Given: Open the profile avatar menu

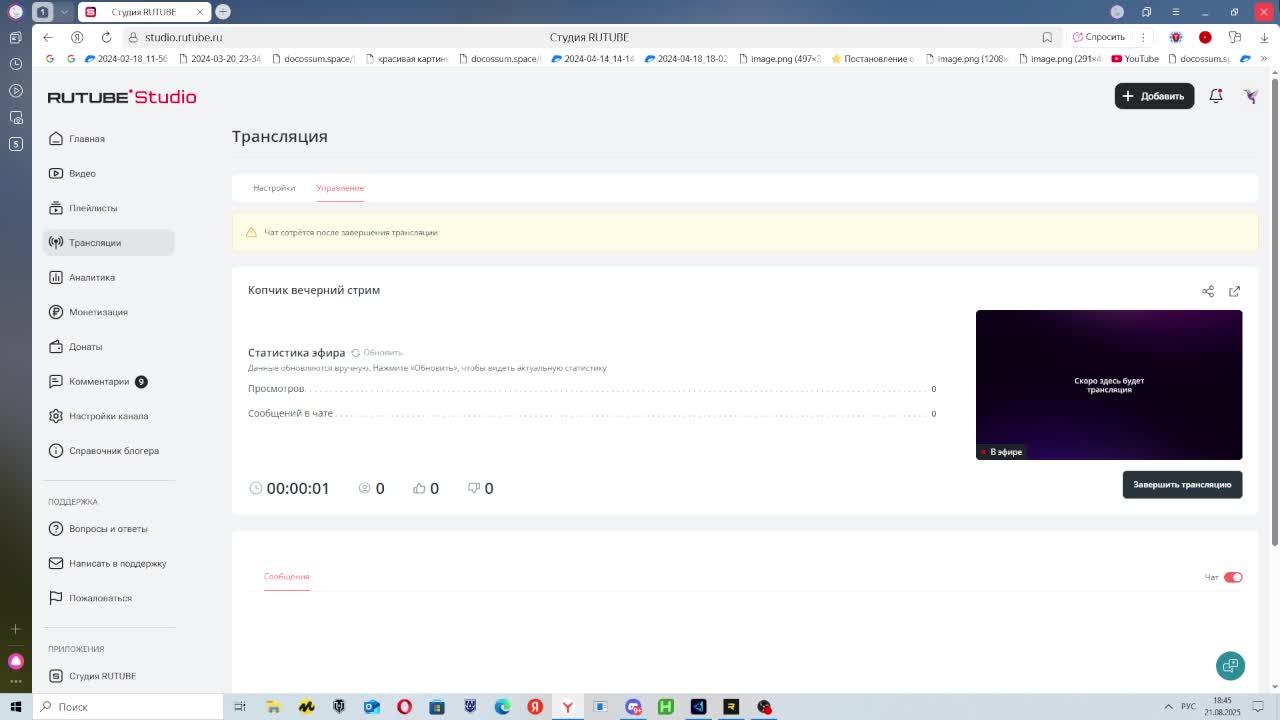Looking at the screenshot, I should (x=1250, y=96).
